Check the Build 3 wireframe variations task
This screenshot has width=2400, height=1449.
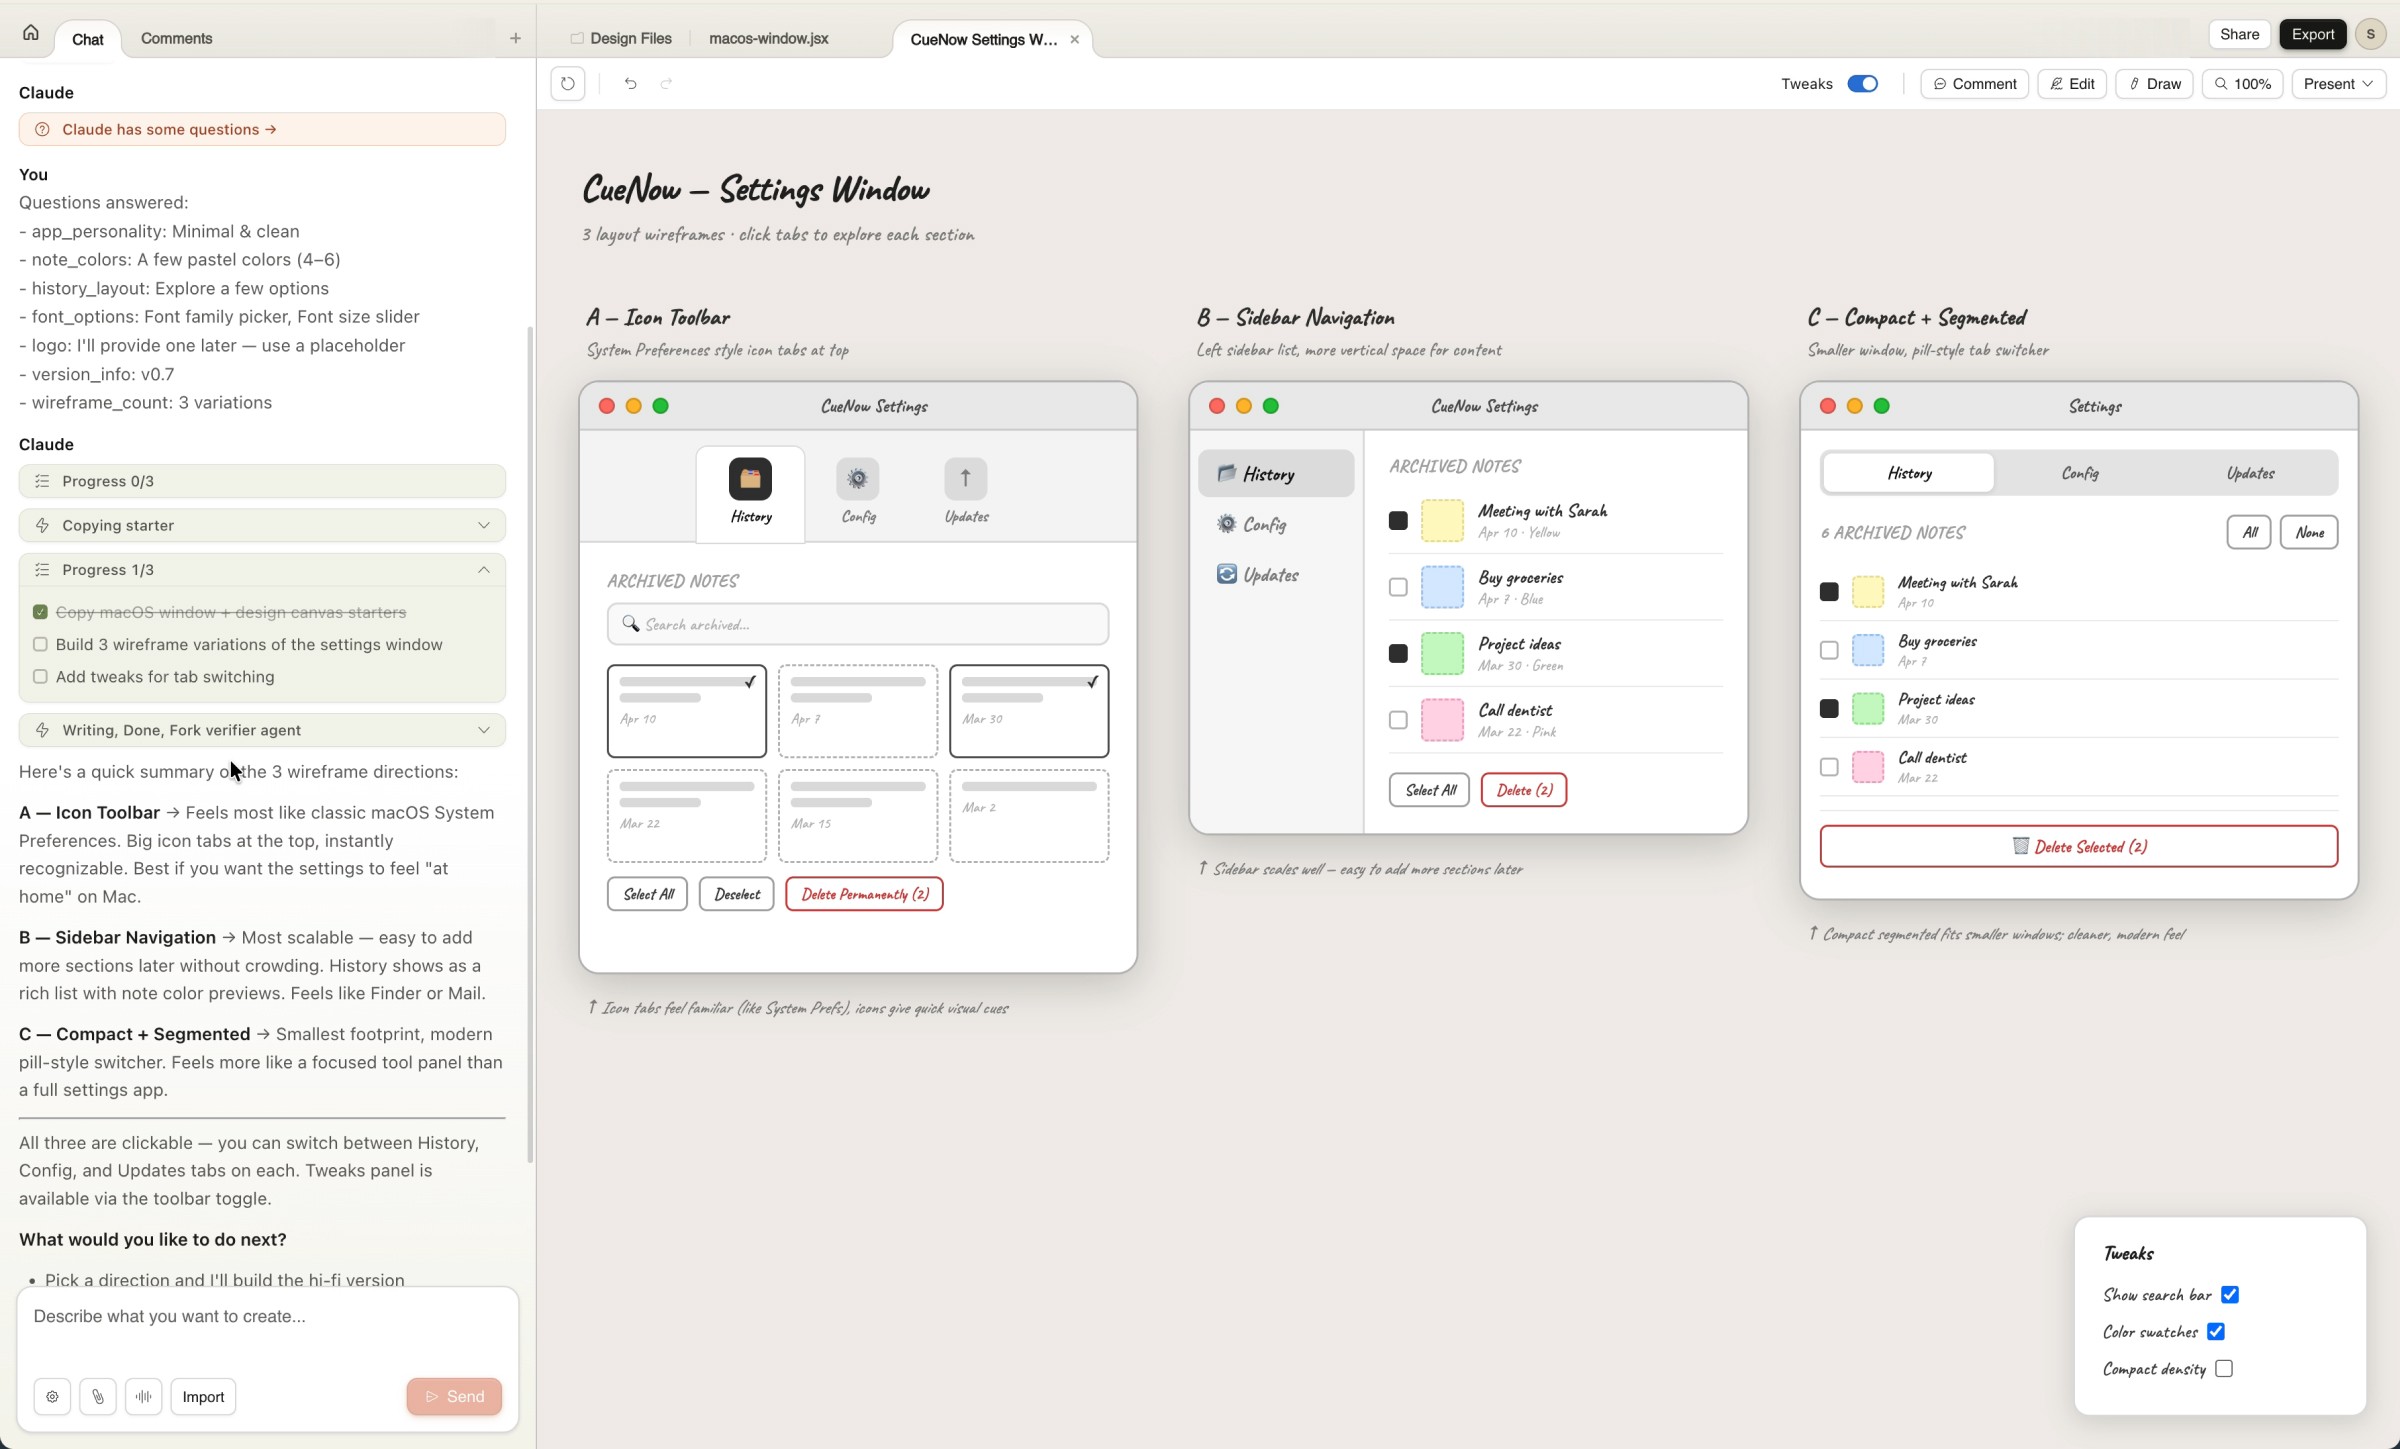coord(40,645)
